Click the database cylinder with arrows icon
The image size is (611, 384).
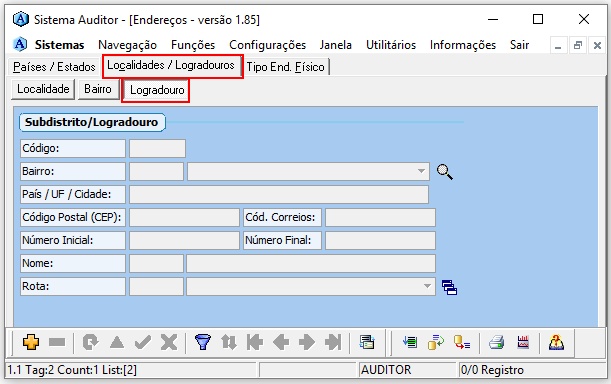(436, 342)
